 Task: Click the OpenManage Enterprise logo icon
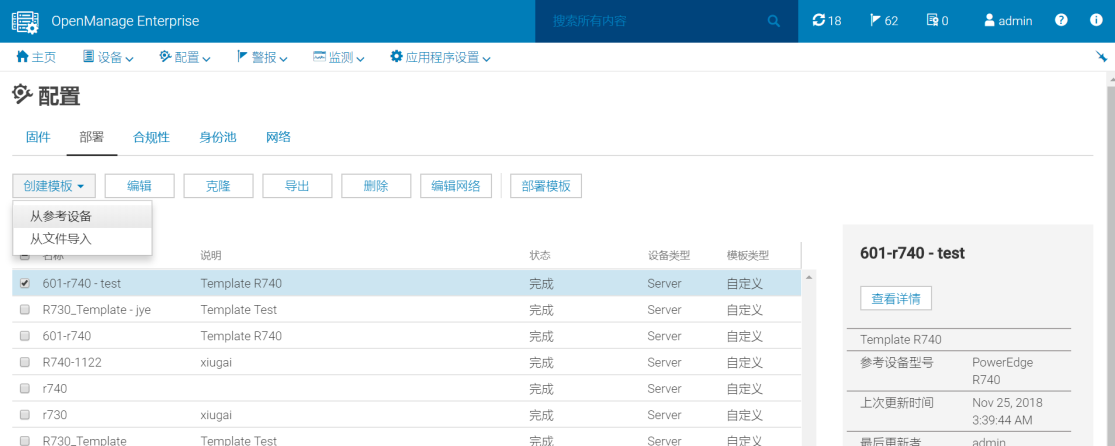[x=25, y=21]
